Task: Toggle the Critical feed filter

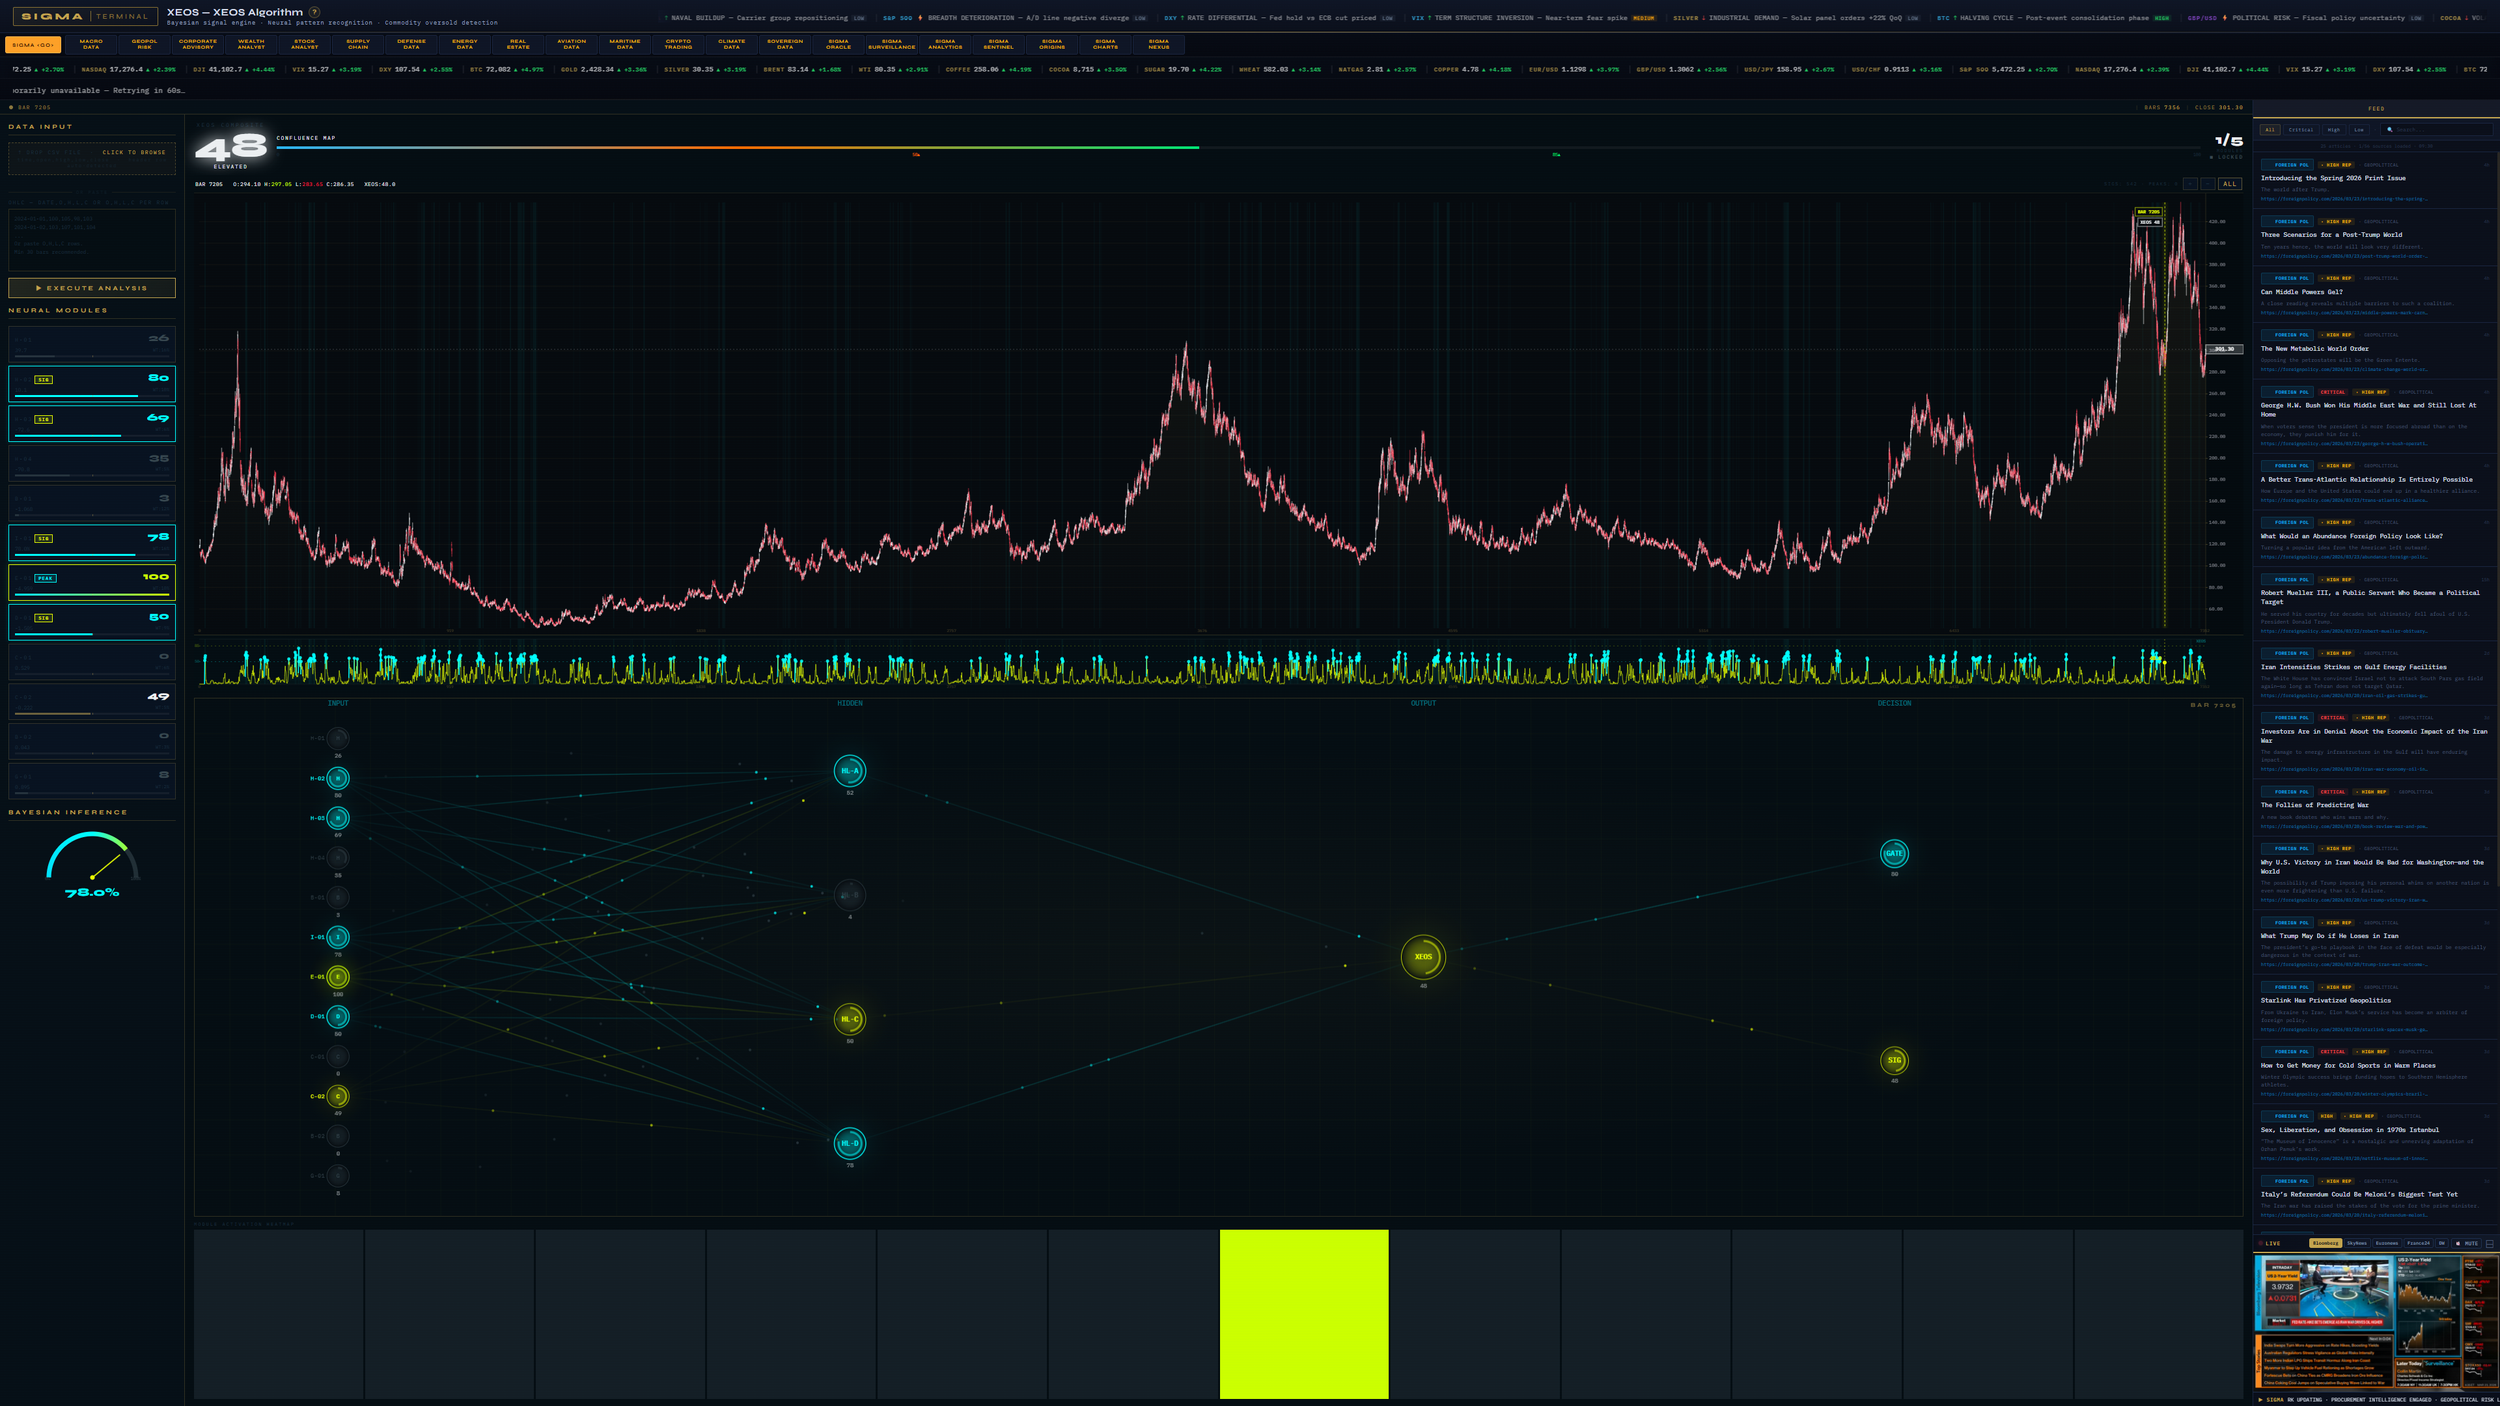Action: pos(2300,130)
